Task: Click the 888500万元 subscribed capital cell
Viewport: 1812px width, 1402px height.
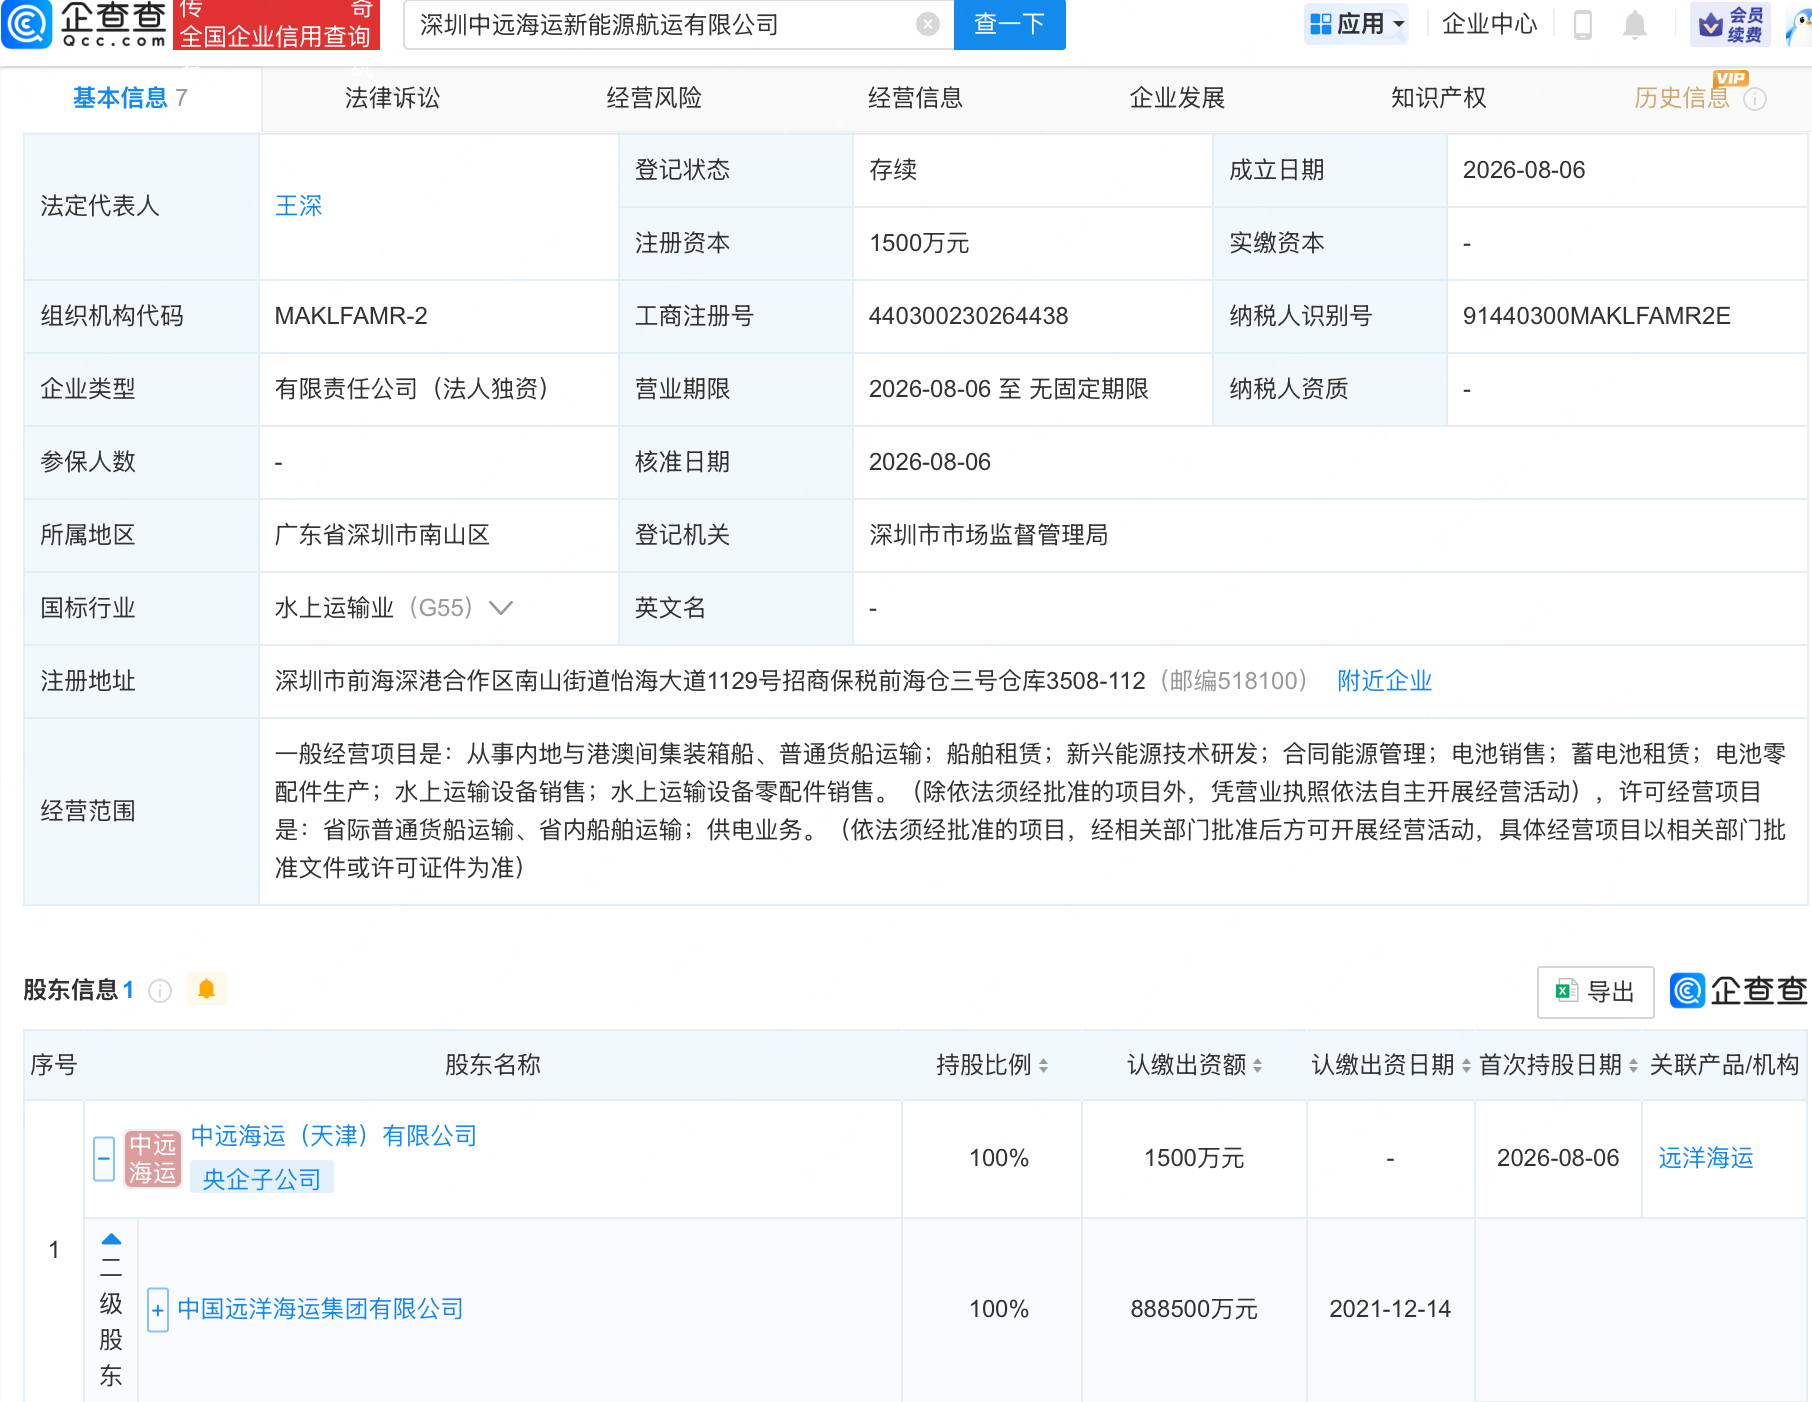Action: pos(1194,1309)
